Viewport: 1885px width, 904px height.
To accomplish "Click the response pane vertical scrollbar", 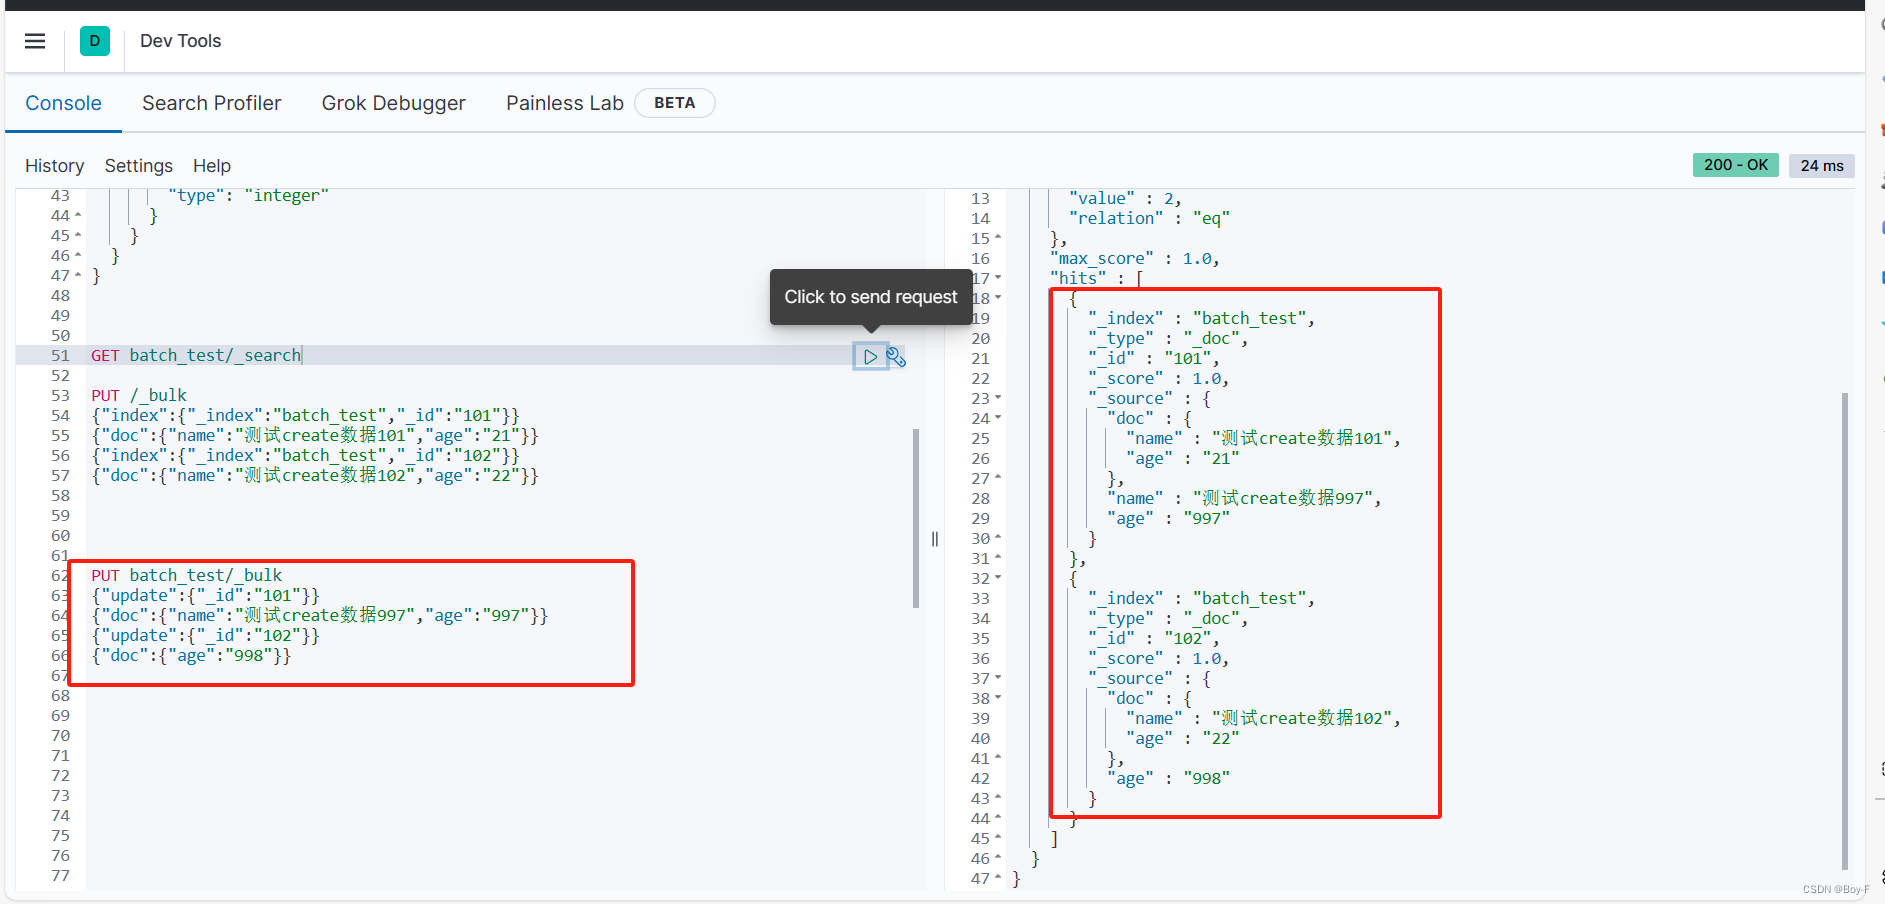I will point(1845,631).
